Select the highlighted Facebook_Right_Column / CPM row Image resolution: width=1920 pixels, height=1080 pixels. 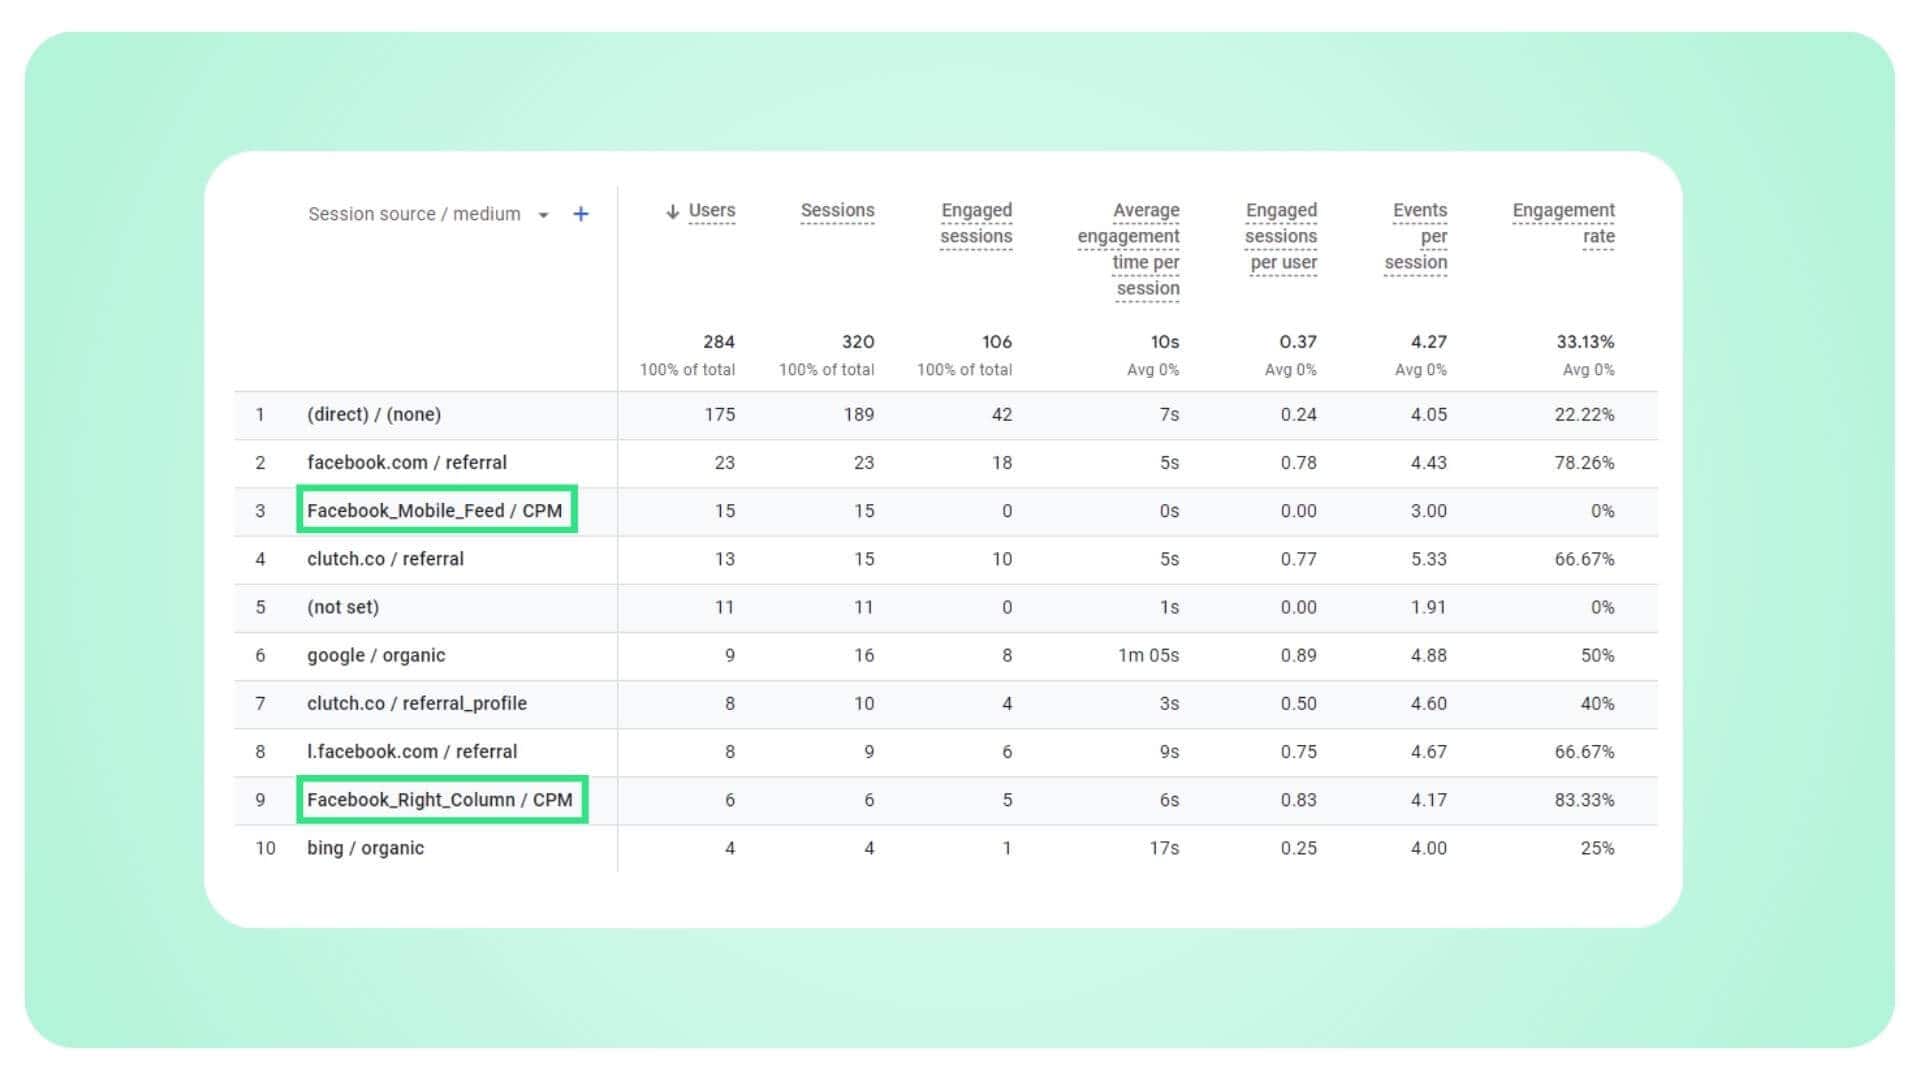pos(442,799)
